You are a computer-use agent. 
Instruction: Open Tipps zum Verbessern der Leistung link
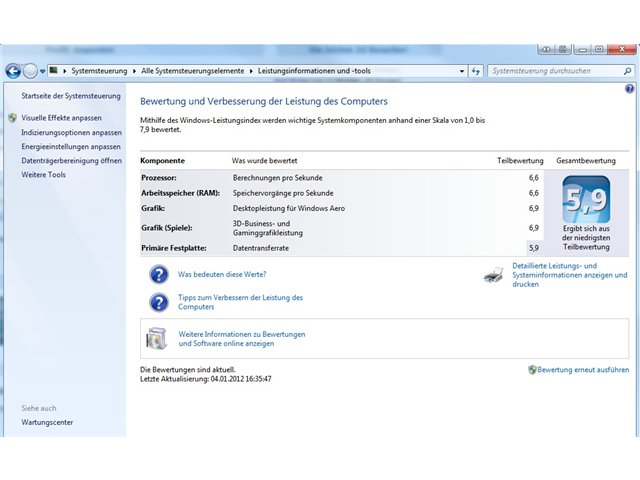(x=240, y=302)
